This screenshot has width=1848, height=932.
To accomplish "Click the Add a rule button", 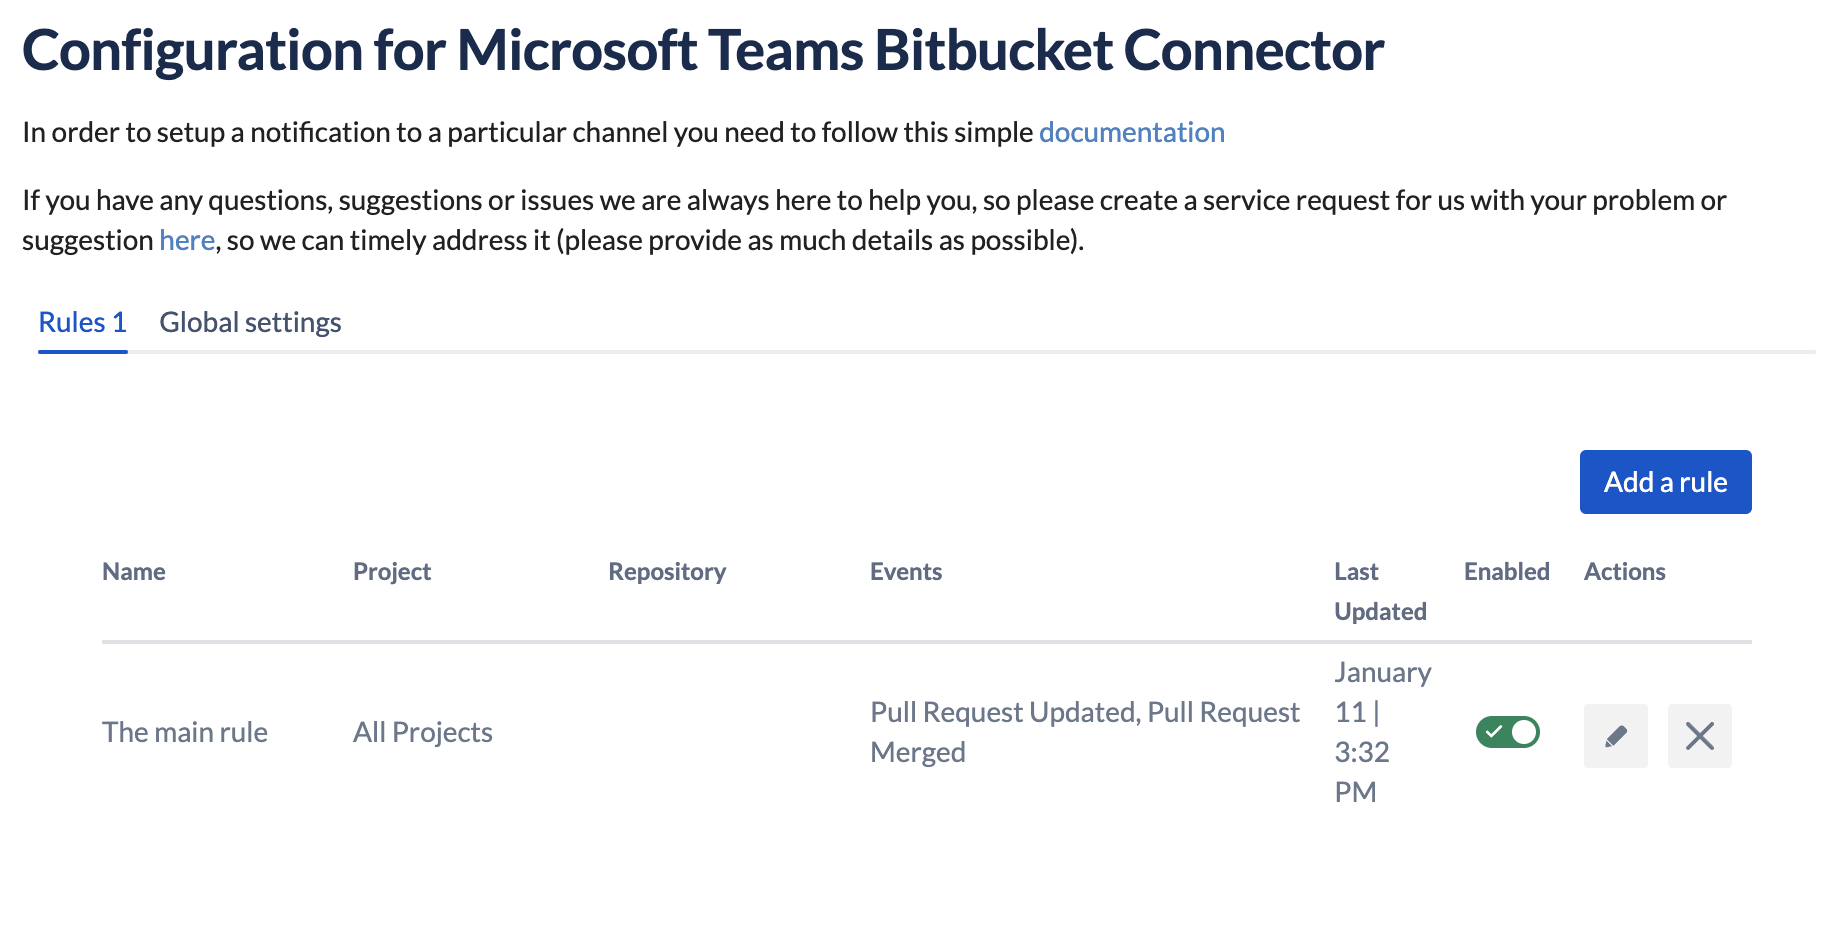I will pyautogui.click(x=1664, y=481).
